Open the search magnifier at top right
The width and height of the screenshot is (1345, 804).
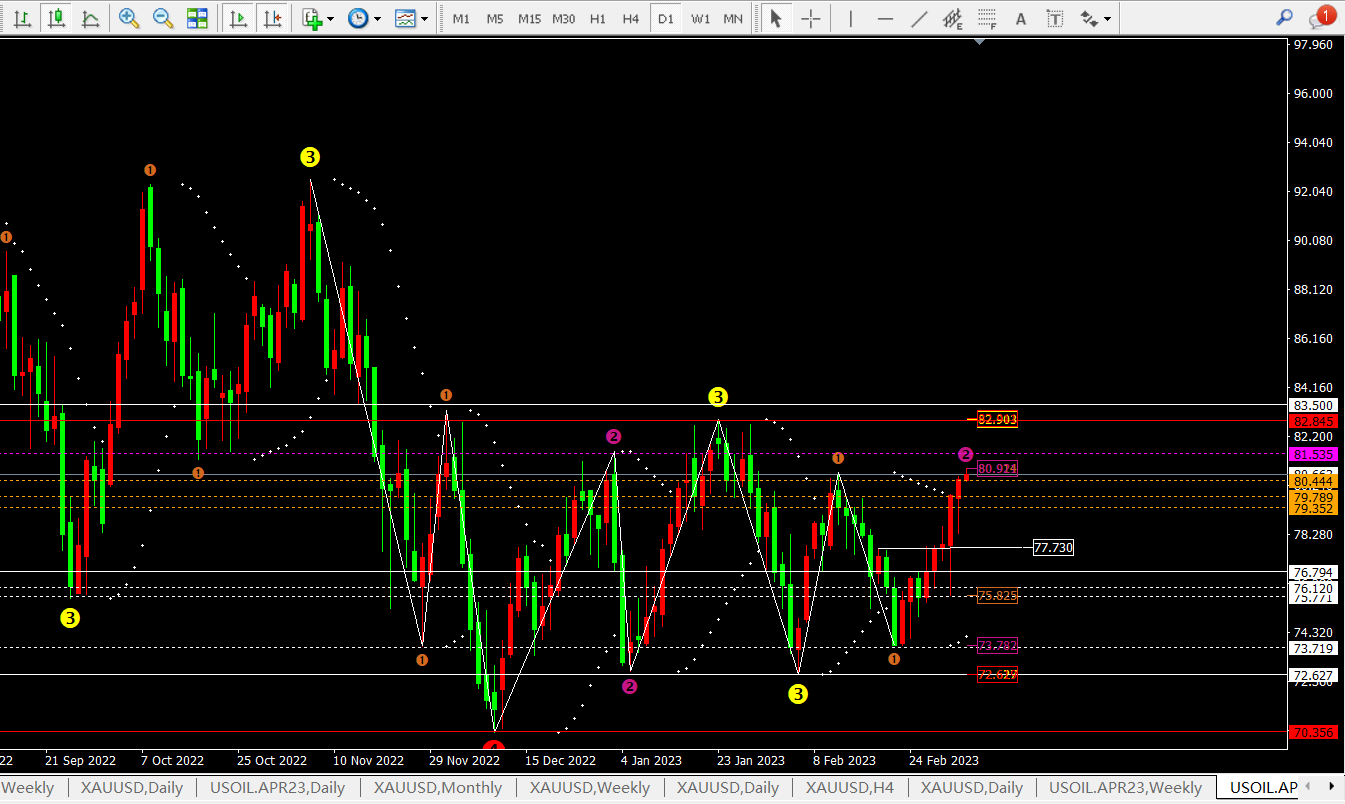(x=1285, y=18)
